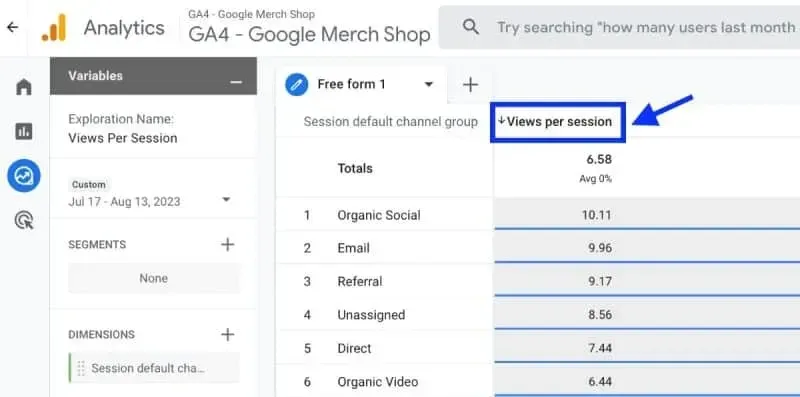Viewport: 800px width, 397px height.
Task: Click the Analytics product name text
Action: pos(124,28)
